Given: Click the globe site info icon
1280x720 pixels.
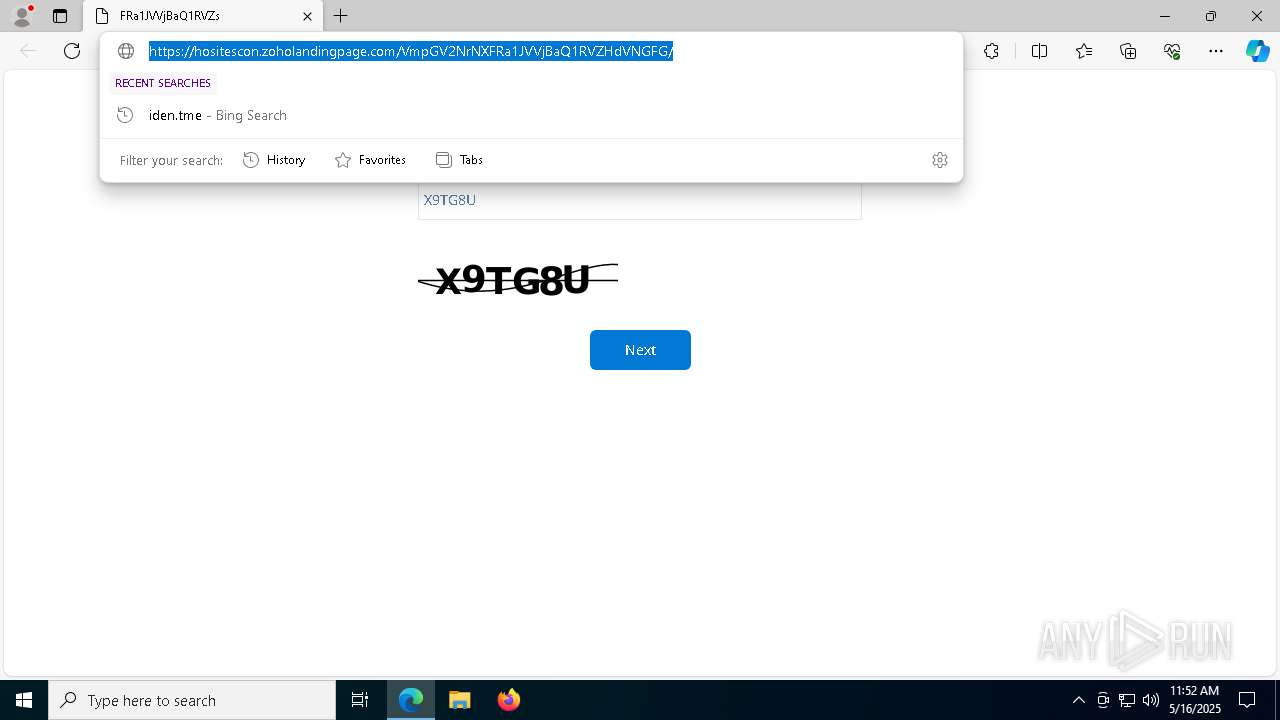Looking at the screenshot, I should (x=126, y=51).
